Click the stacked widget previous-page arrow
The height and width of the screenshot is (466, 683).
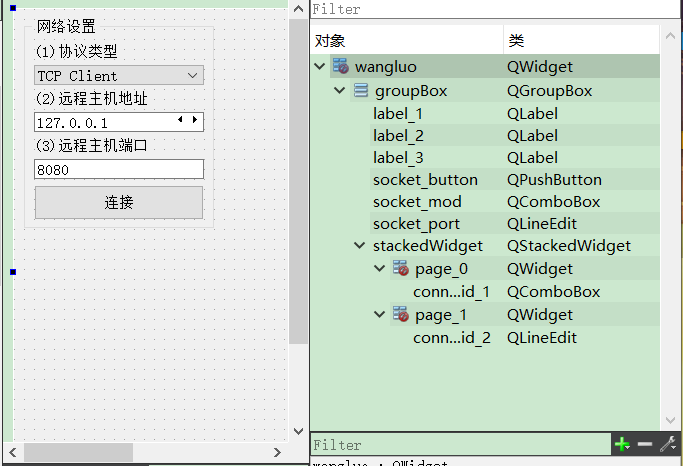click(180, 119)
